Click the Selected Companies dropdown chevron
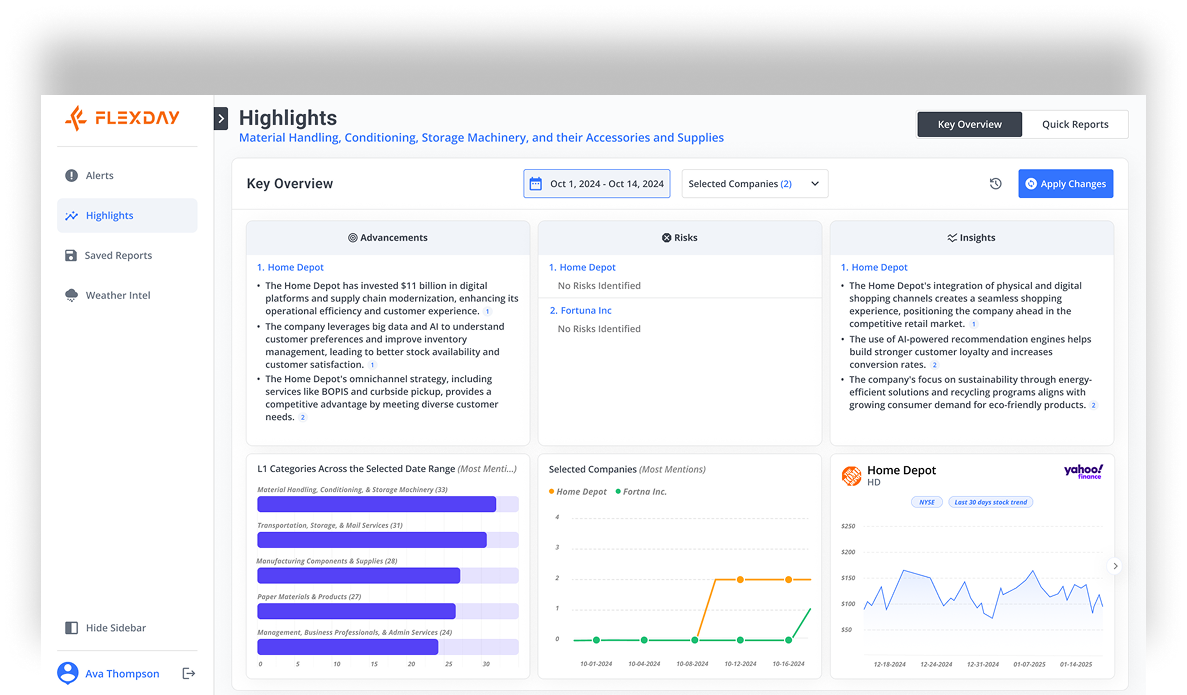 [815, 184]
